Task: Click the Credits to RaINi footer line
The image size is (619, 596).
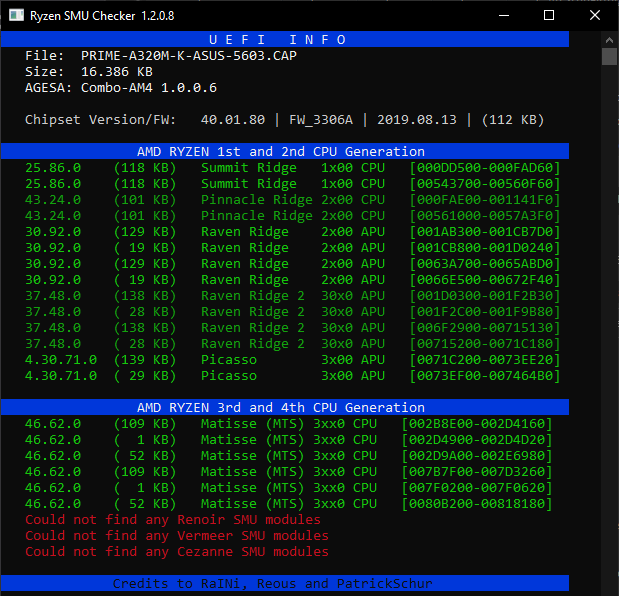Action: tap(285, 583)
